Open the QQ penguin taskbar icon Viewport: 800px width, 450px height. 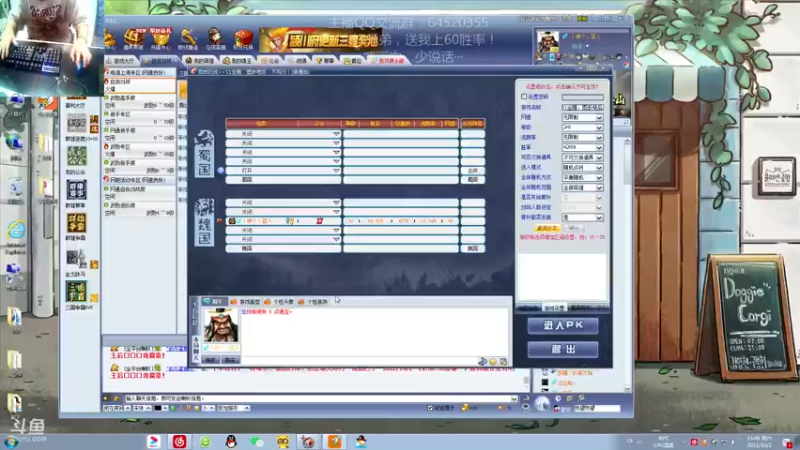pyautogui.click(x=231, y=441)
